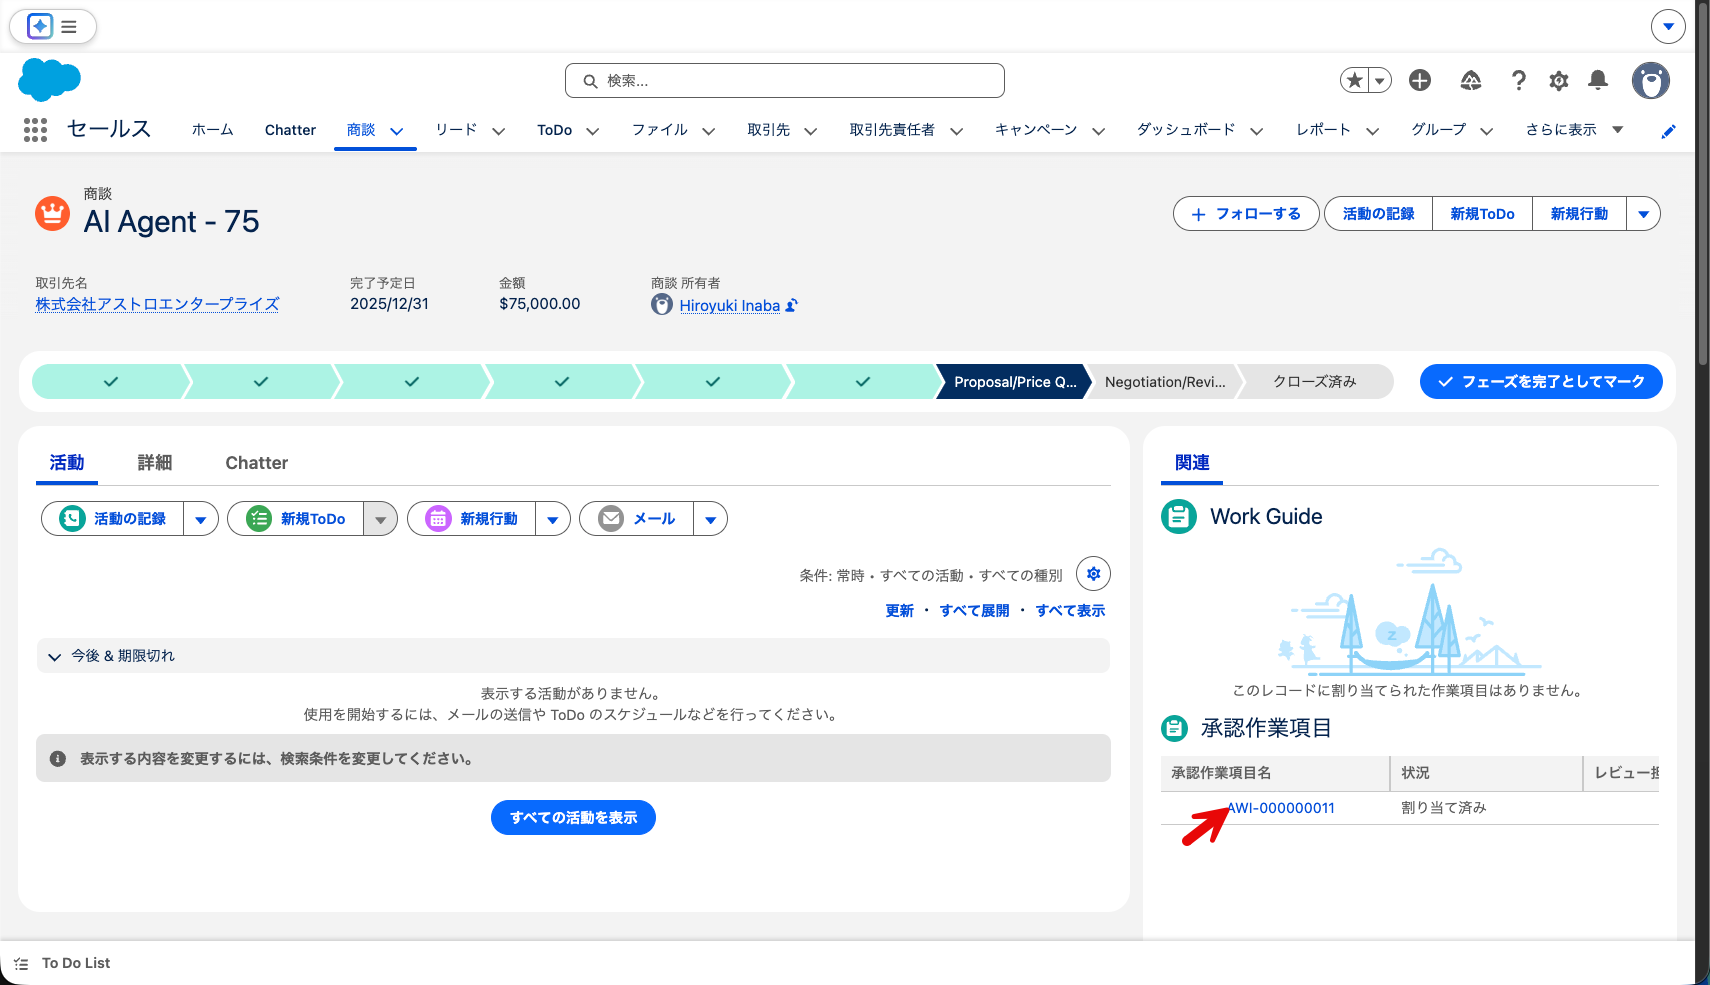Screen dimensions: 1710x985
Task: Open approval work item AWI-000000011
Action: click(x=1281, y=808)
